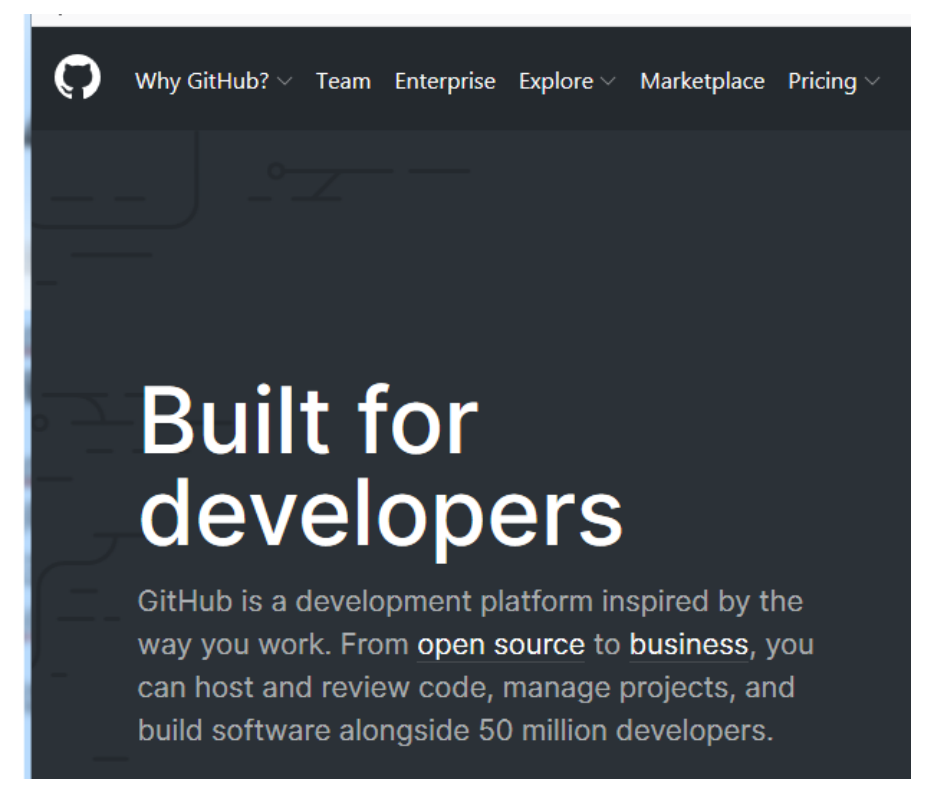Click the GitHub Octocat logo
931x791 pixels.
tap(77, 77)
